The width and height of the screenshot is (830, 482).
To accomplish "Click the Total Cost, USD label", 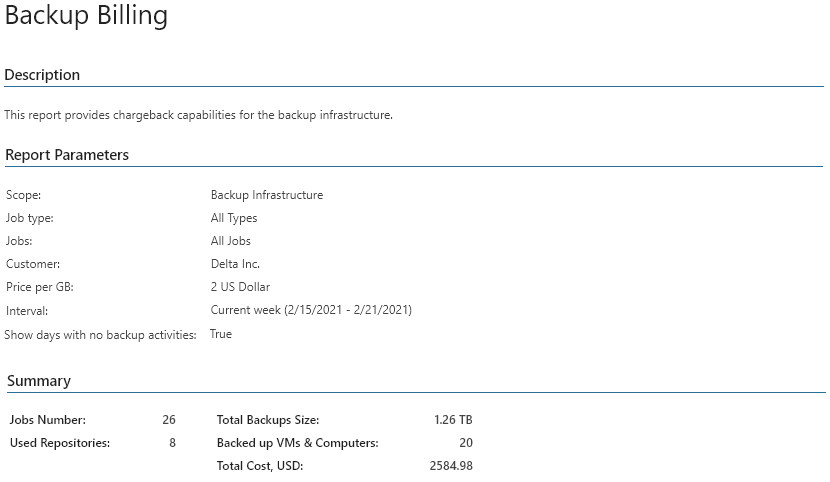I will click(260, 466).
